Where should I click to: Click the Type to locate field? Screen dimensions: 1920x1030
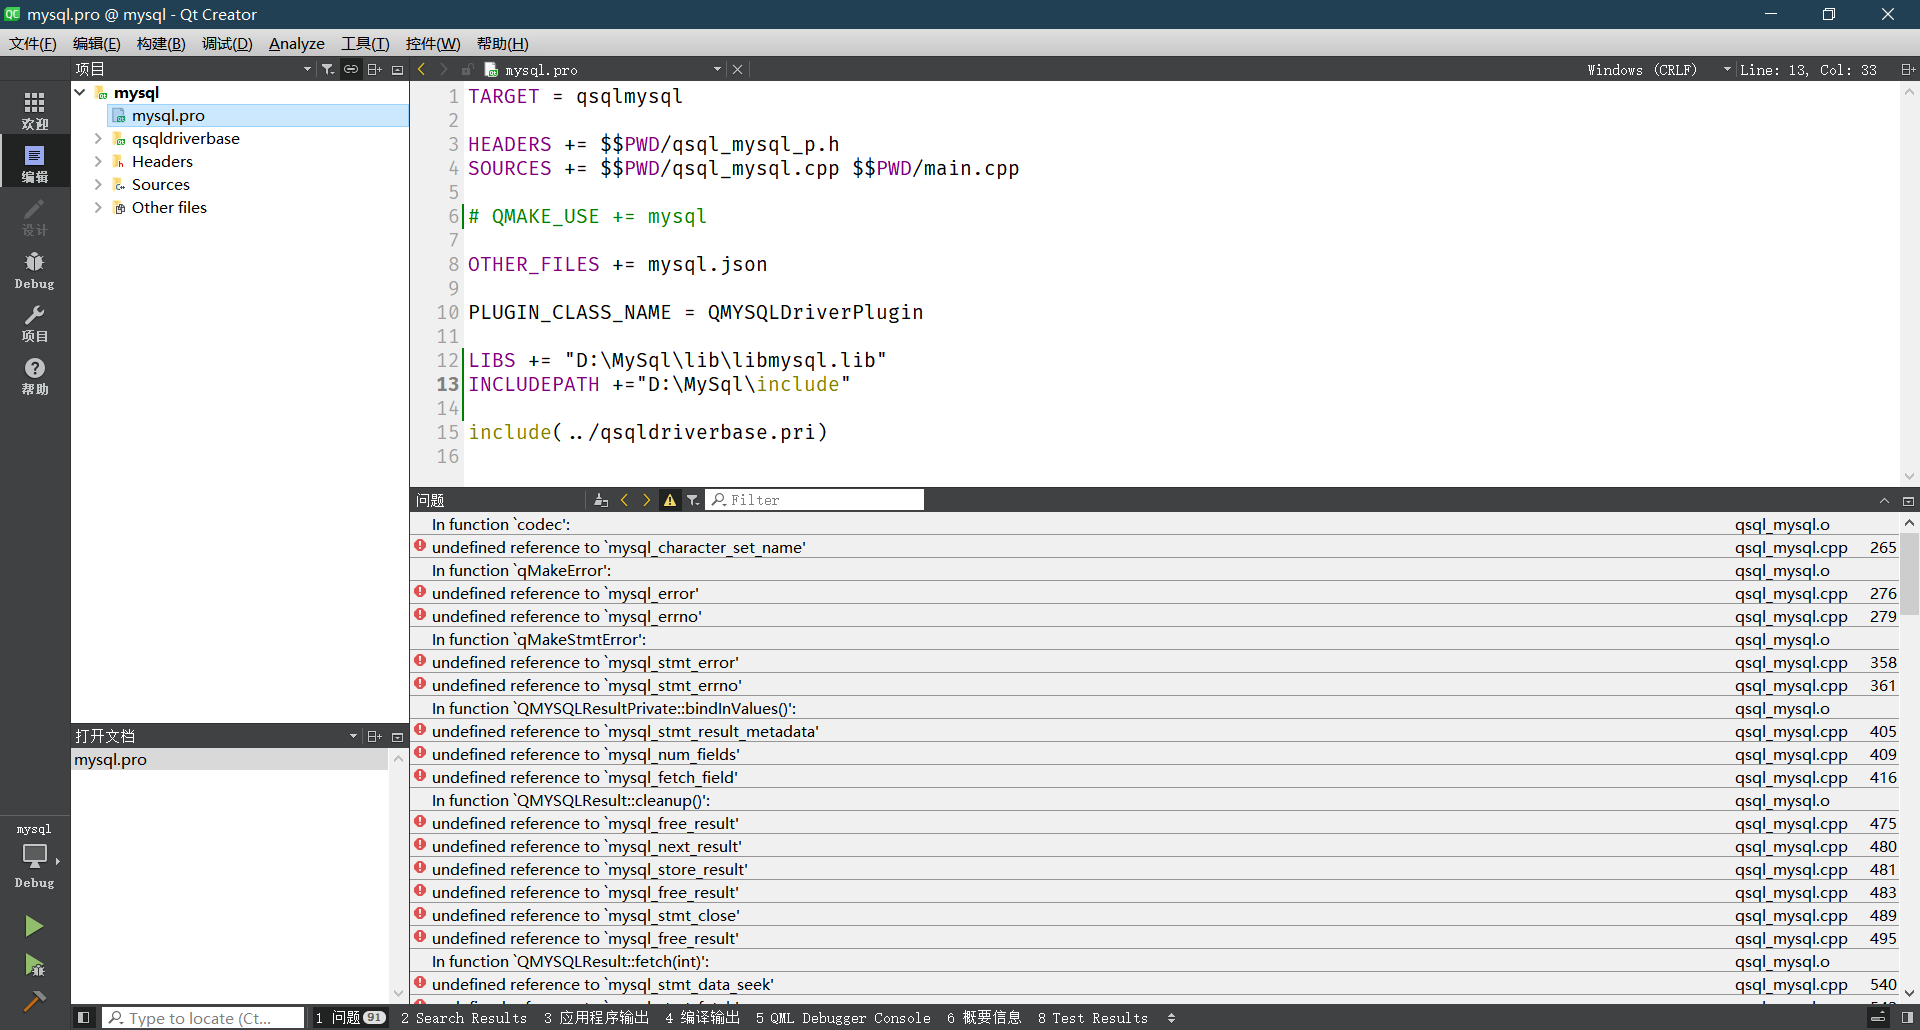[x=203, y=1018]
